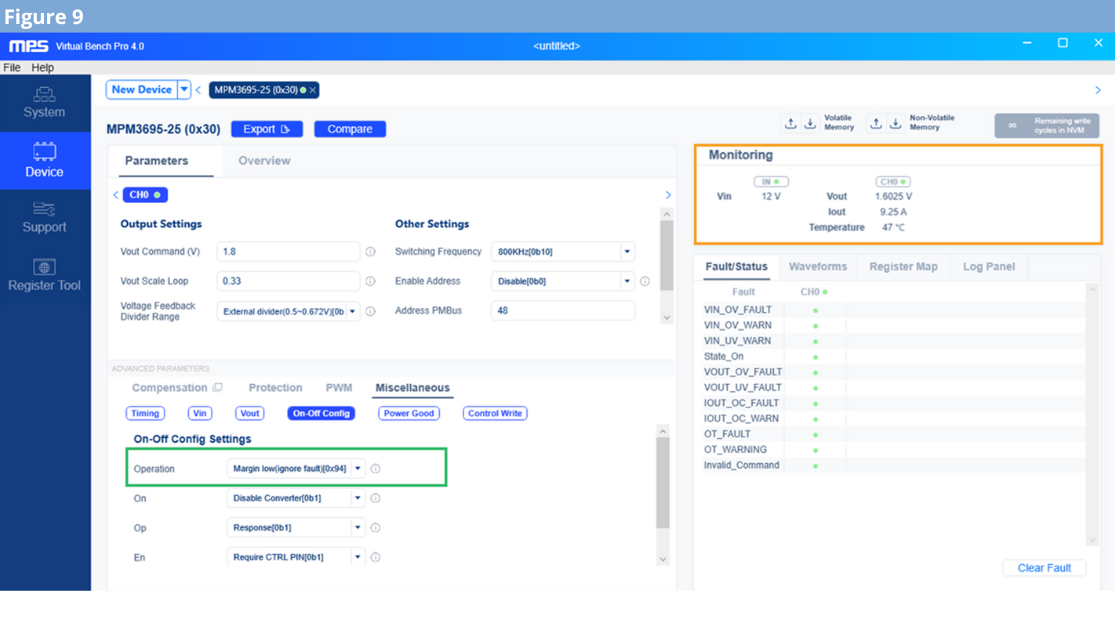Screen dimensions: 1115x628
Task: Click the download arrow icon for Volatile Memory
Action: pos(810,123)
